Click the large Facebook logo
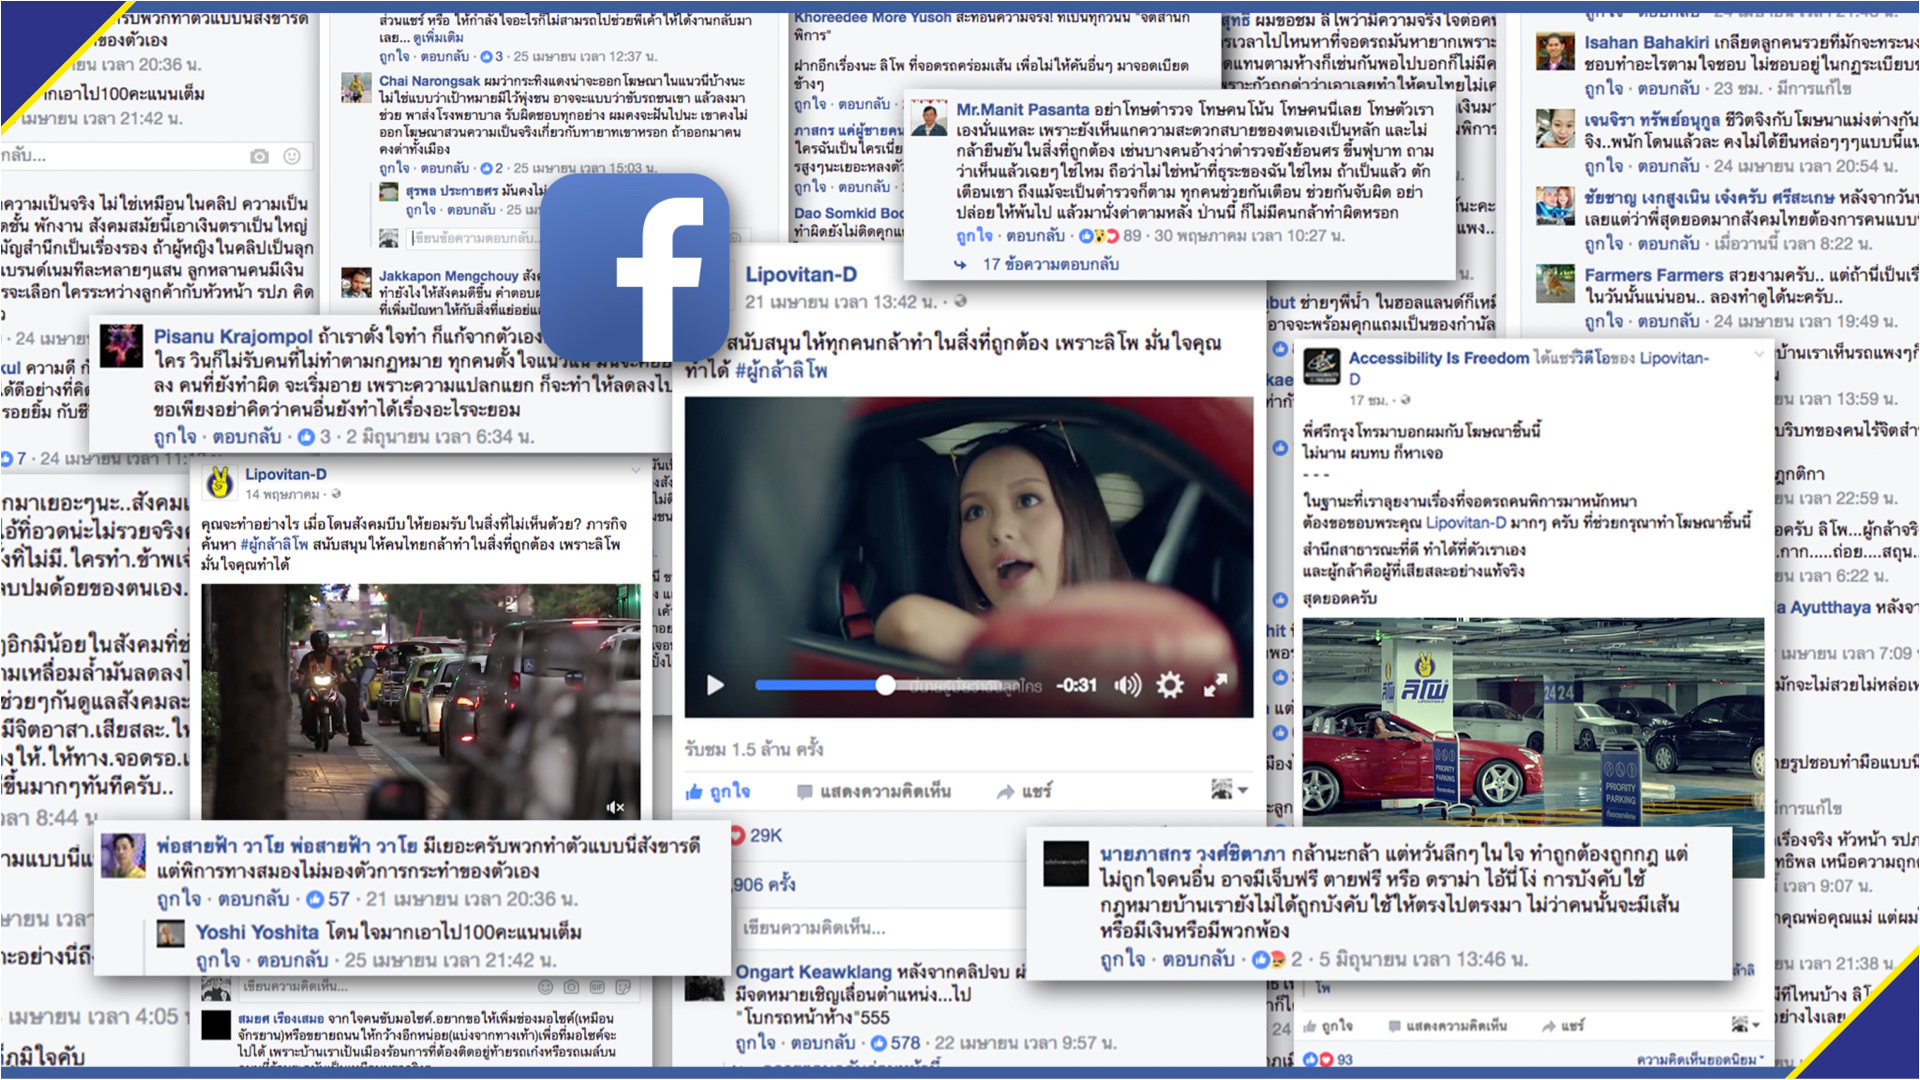The image size is (1920, 1080). (635, 267)
